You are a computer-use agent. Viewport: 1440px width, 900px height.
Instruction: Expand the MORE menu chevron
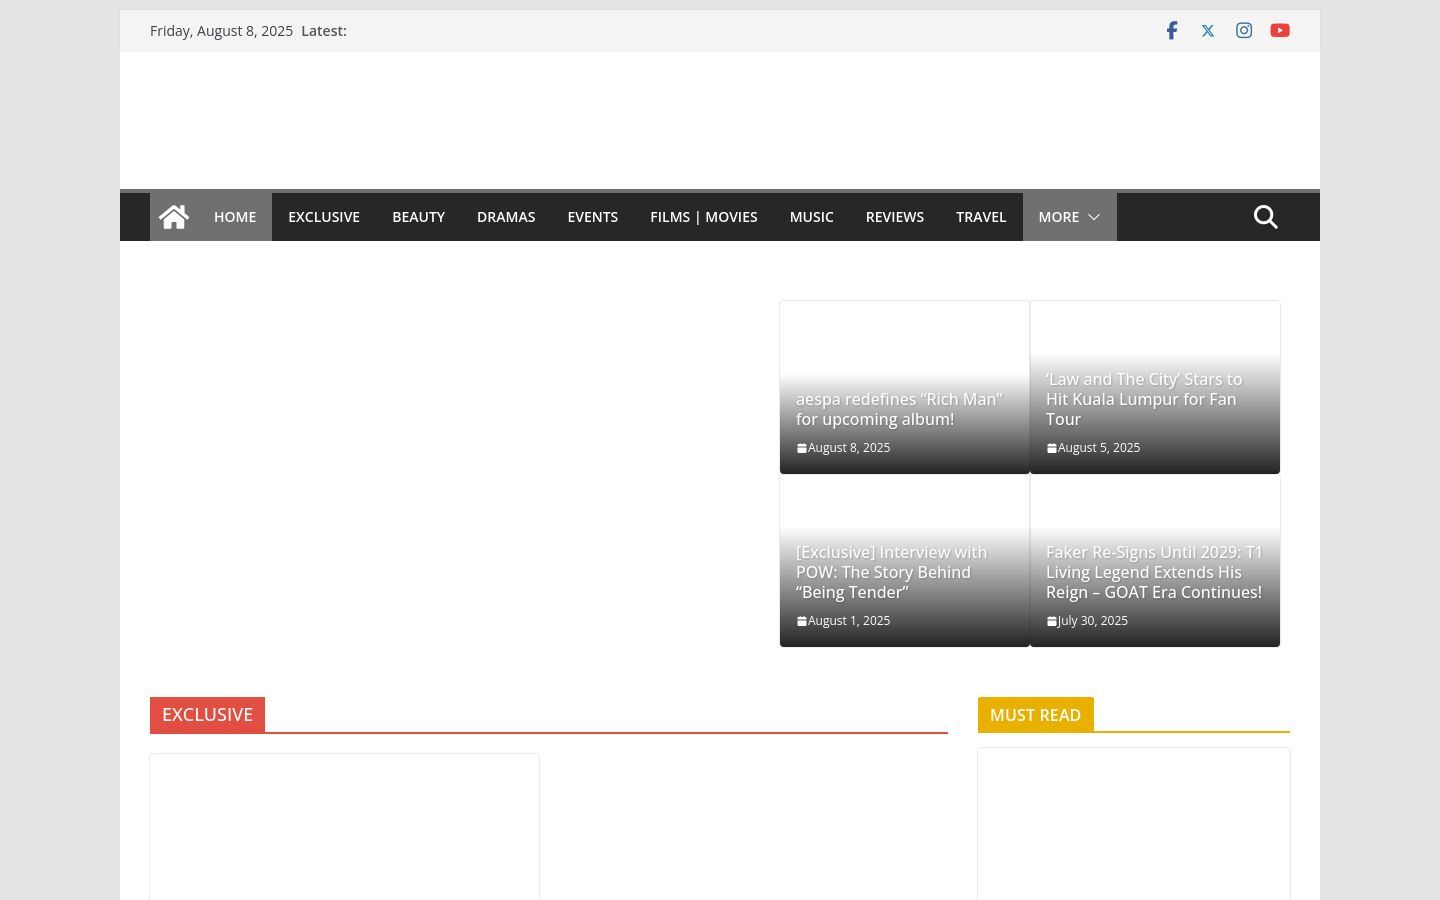click(1094, 217)
